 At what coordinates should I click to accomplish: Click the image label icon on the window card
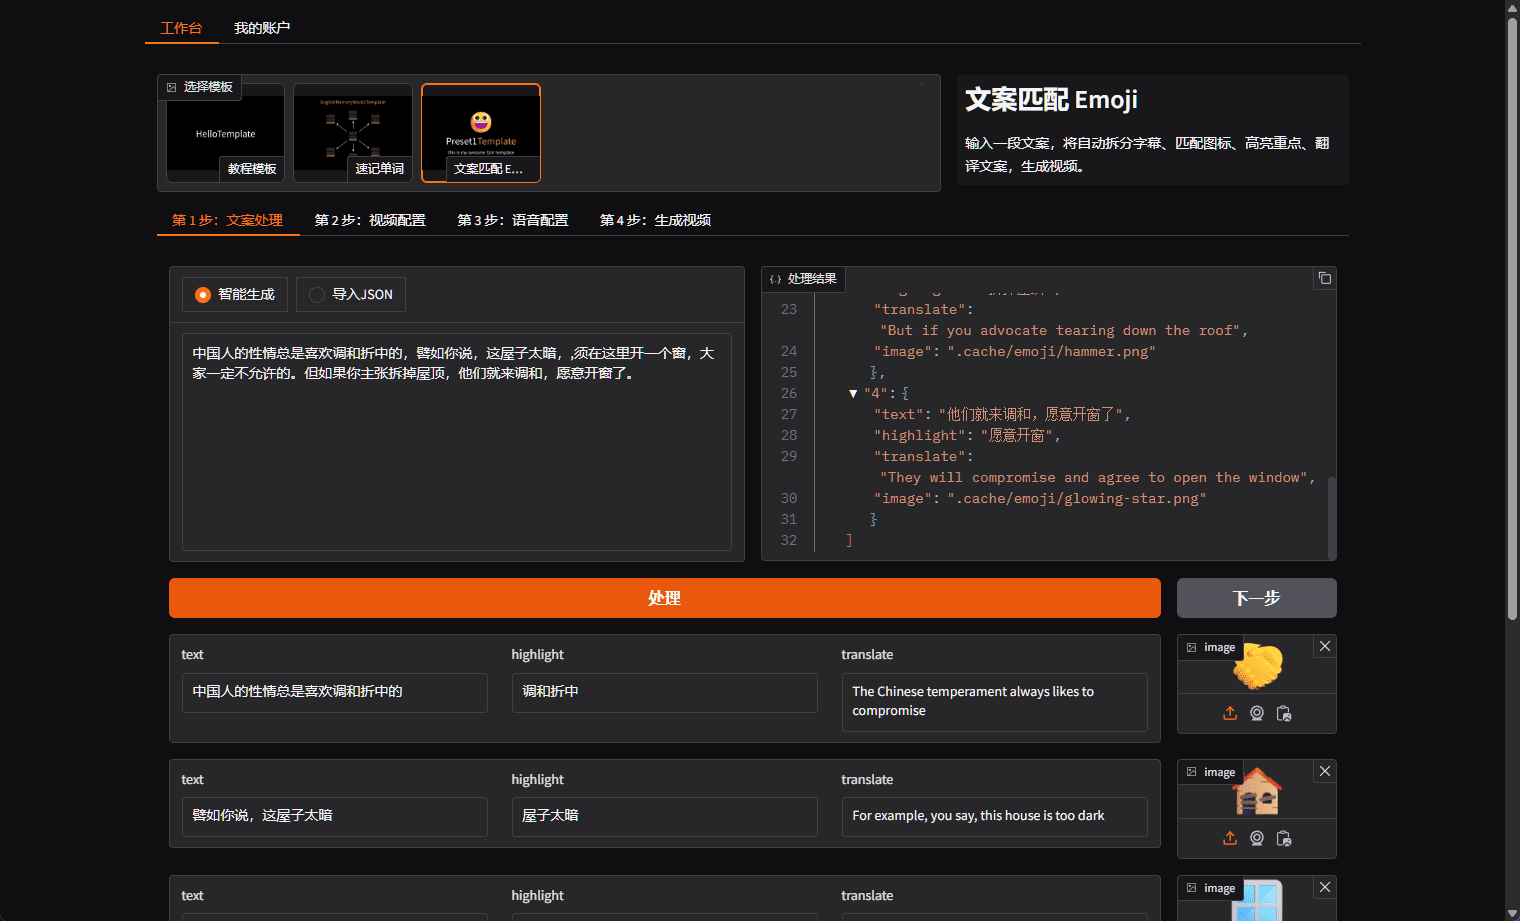pyautogui.click(x=1192, y=888)
